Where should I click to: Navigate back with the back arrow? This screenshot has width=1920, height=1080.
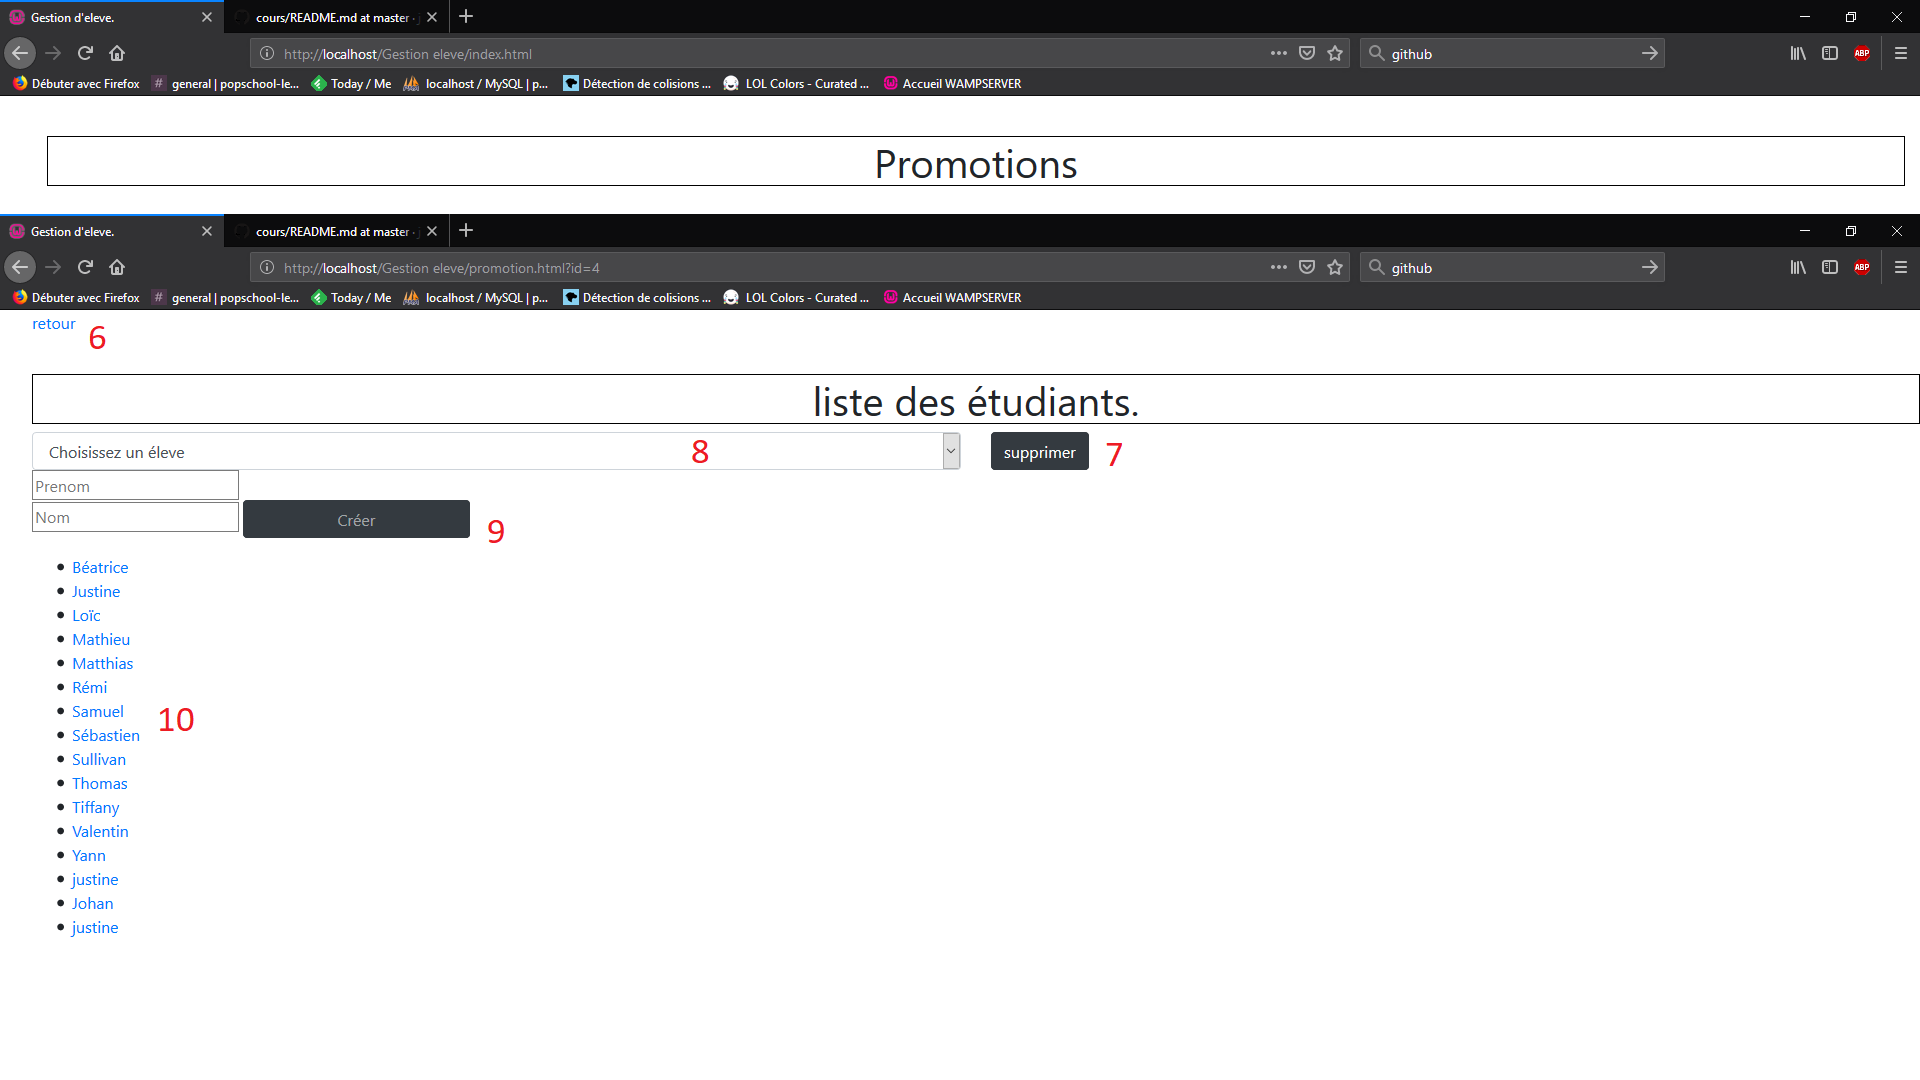pyautogui.click(x=20, y=267)
